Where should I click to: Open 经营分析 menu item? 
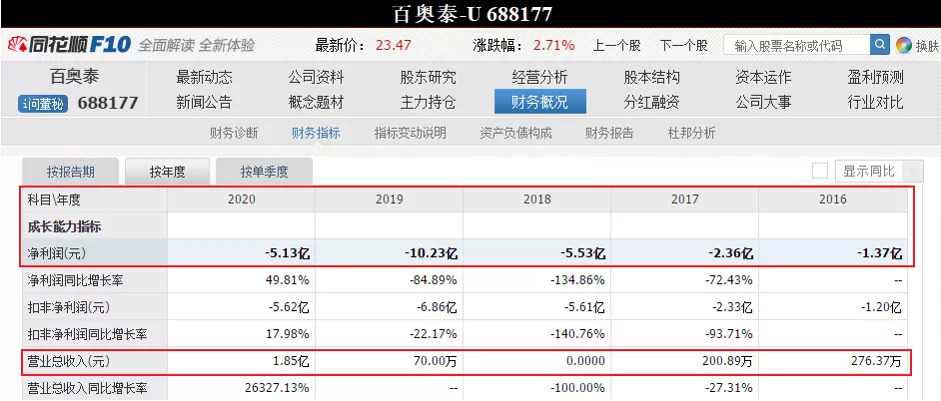coord(540,77)
